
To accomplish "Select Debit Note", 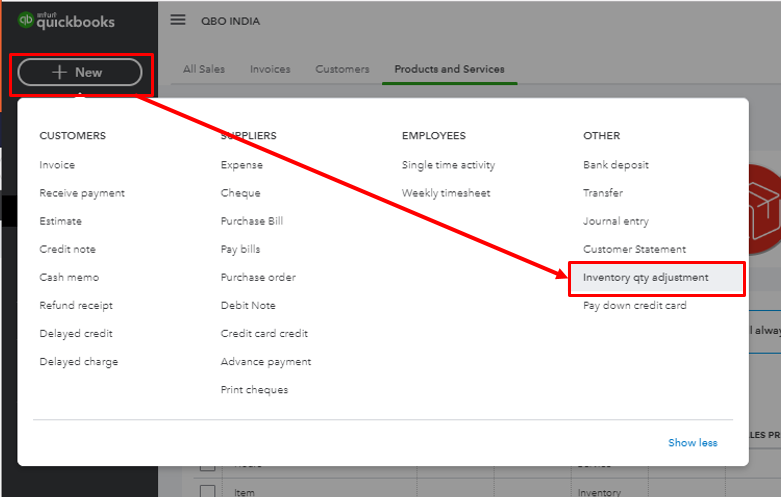I will tap(248, 305).
